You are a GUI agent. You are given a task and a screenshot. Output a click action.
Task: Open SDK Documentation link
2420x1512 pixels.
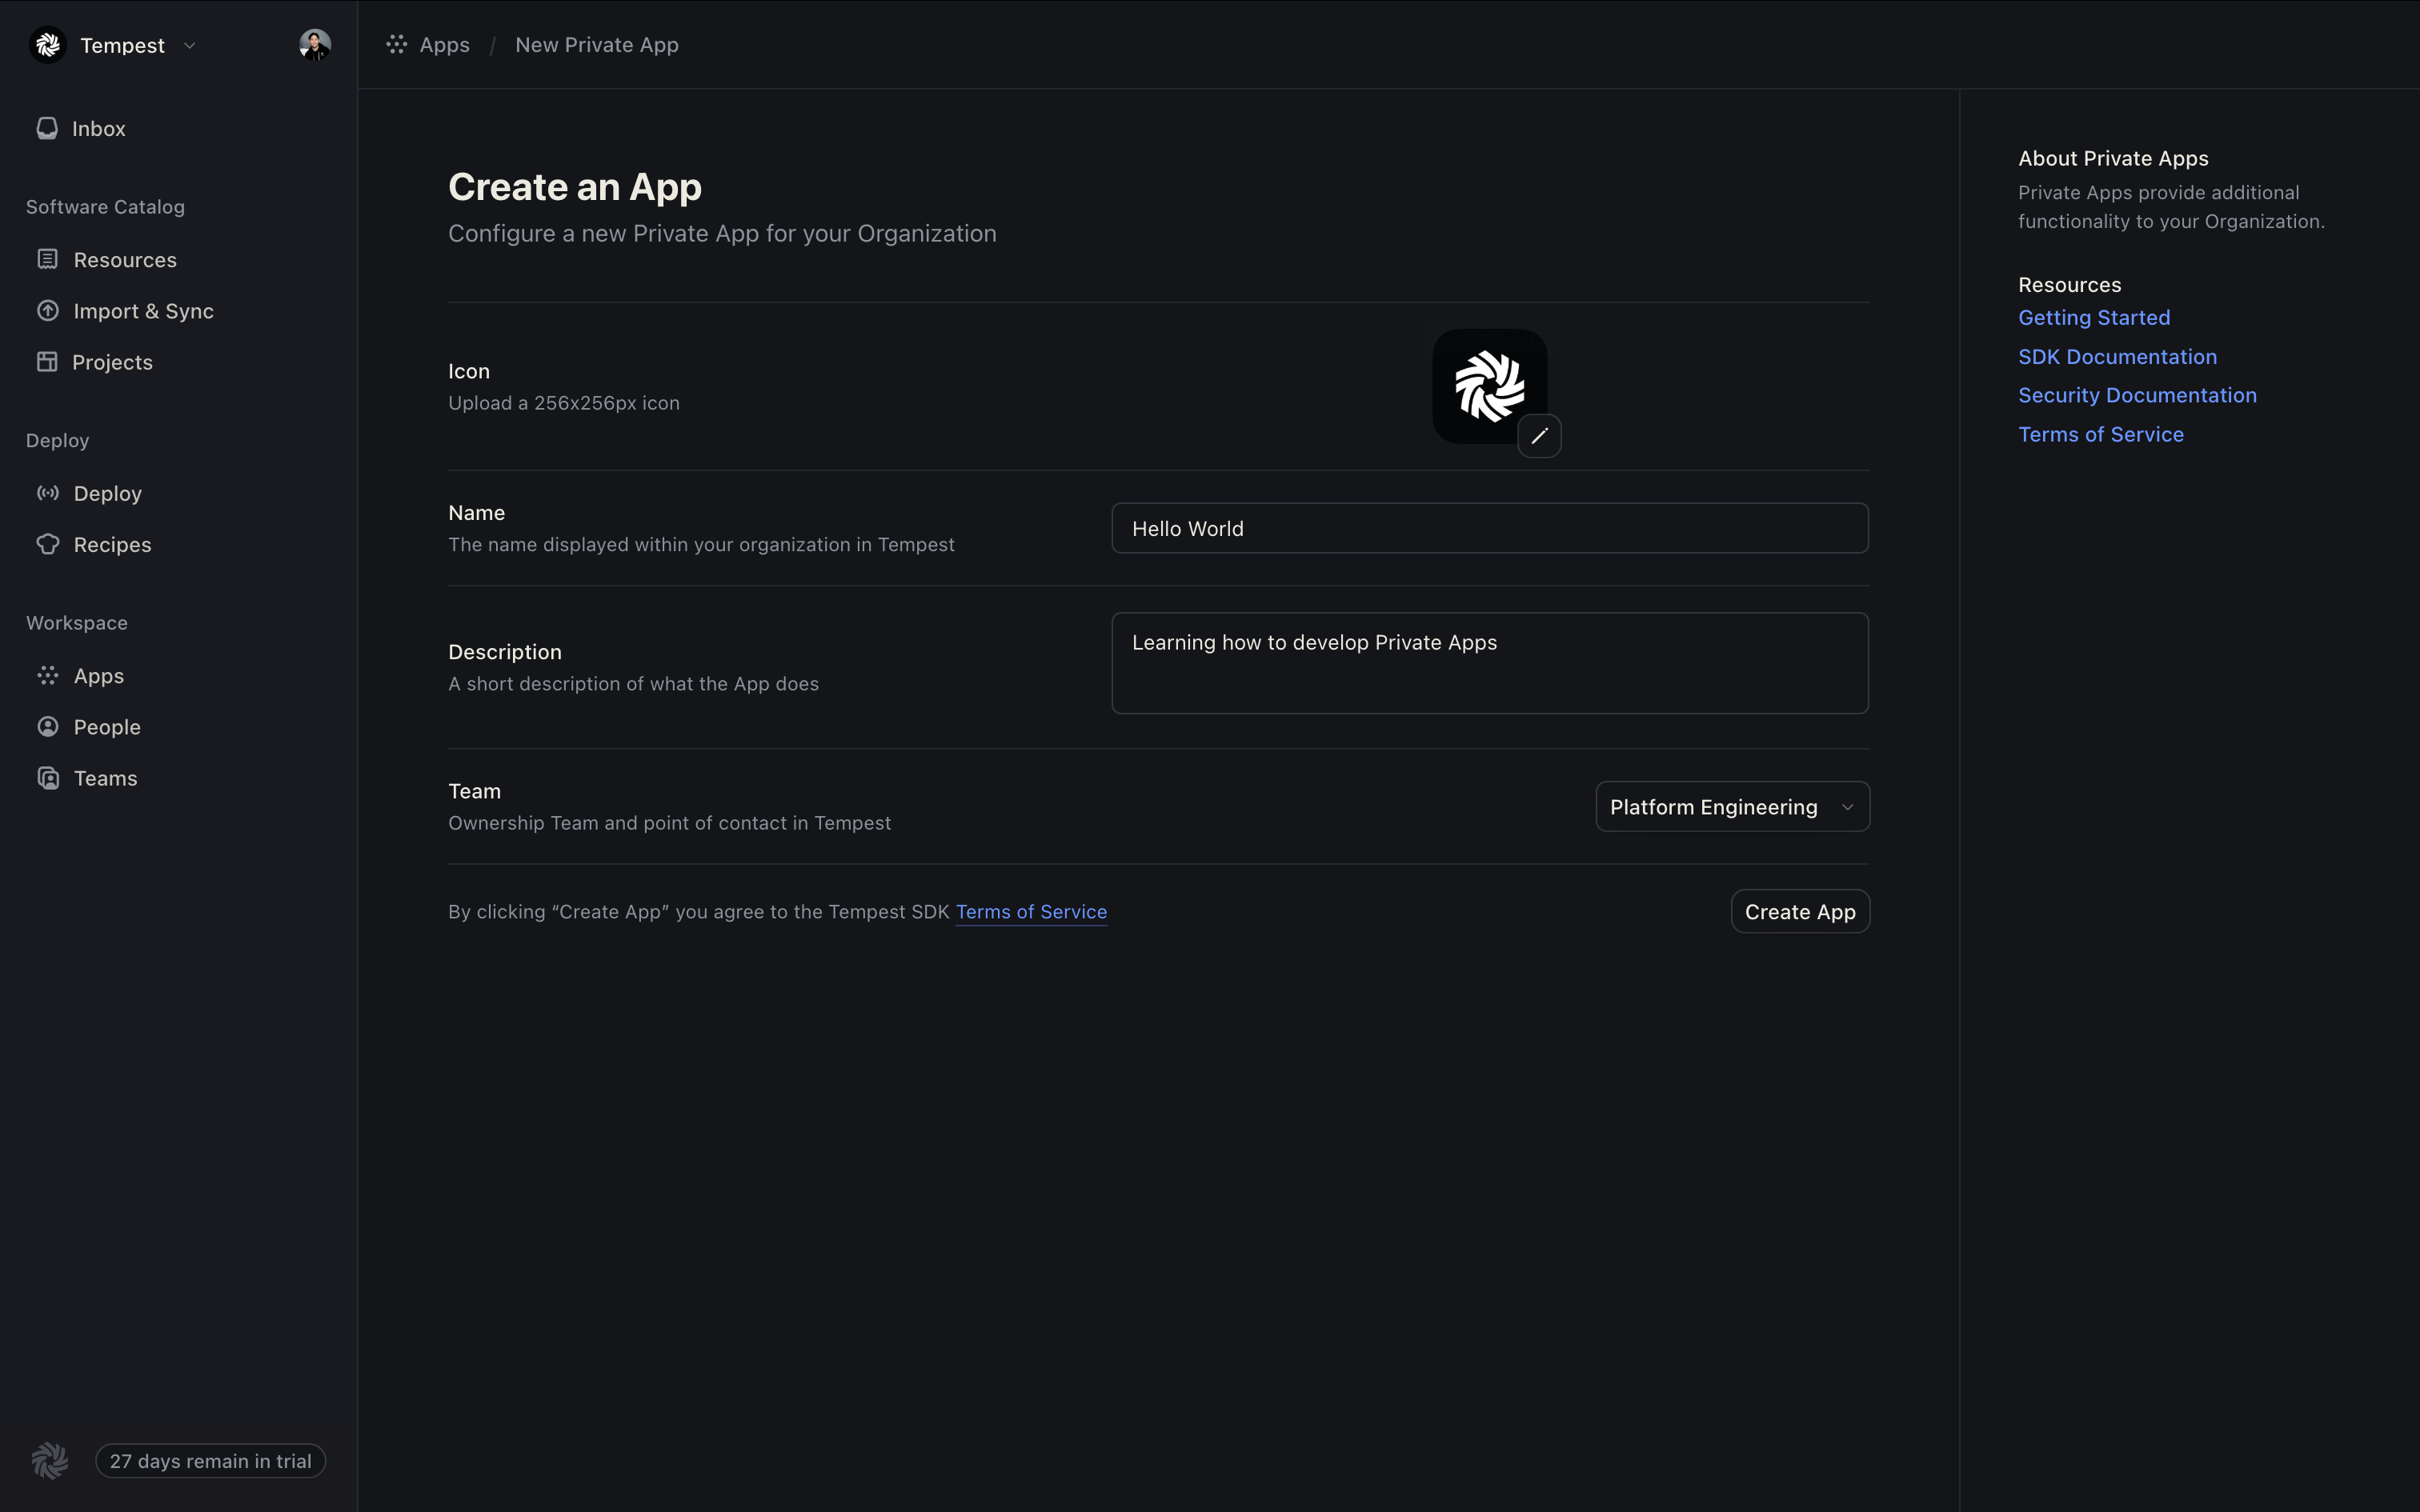[x=2116, y=357]
